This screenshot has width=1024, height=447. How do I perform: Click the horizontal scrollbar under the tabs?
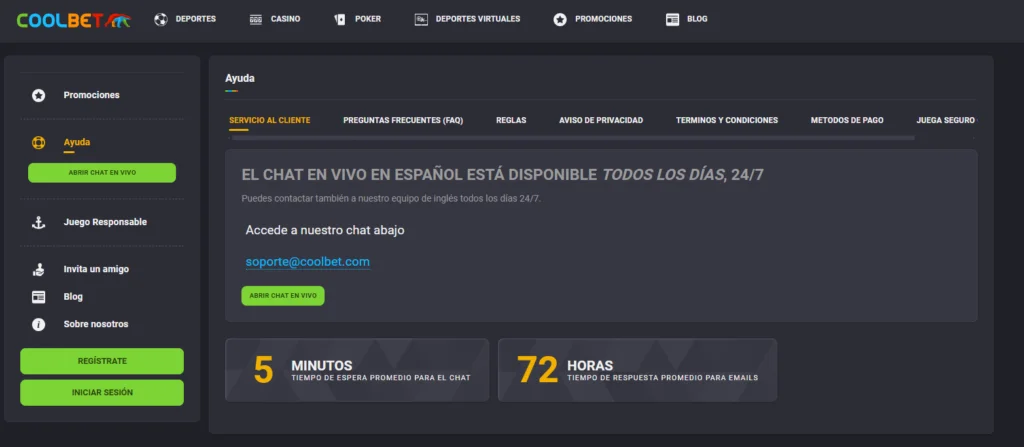pos(570,137)
